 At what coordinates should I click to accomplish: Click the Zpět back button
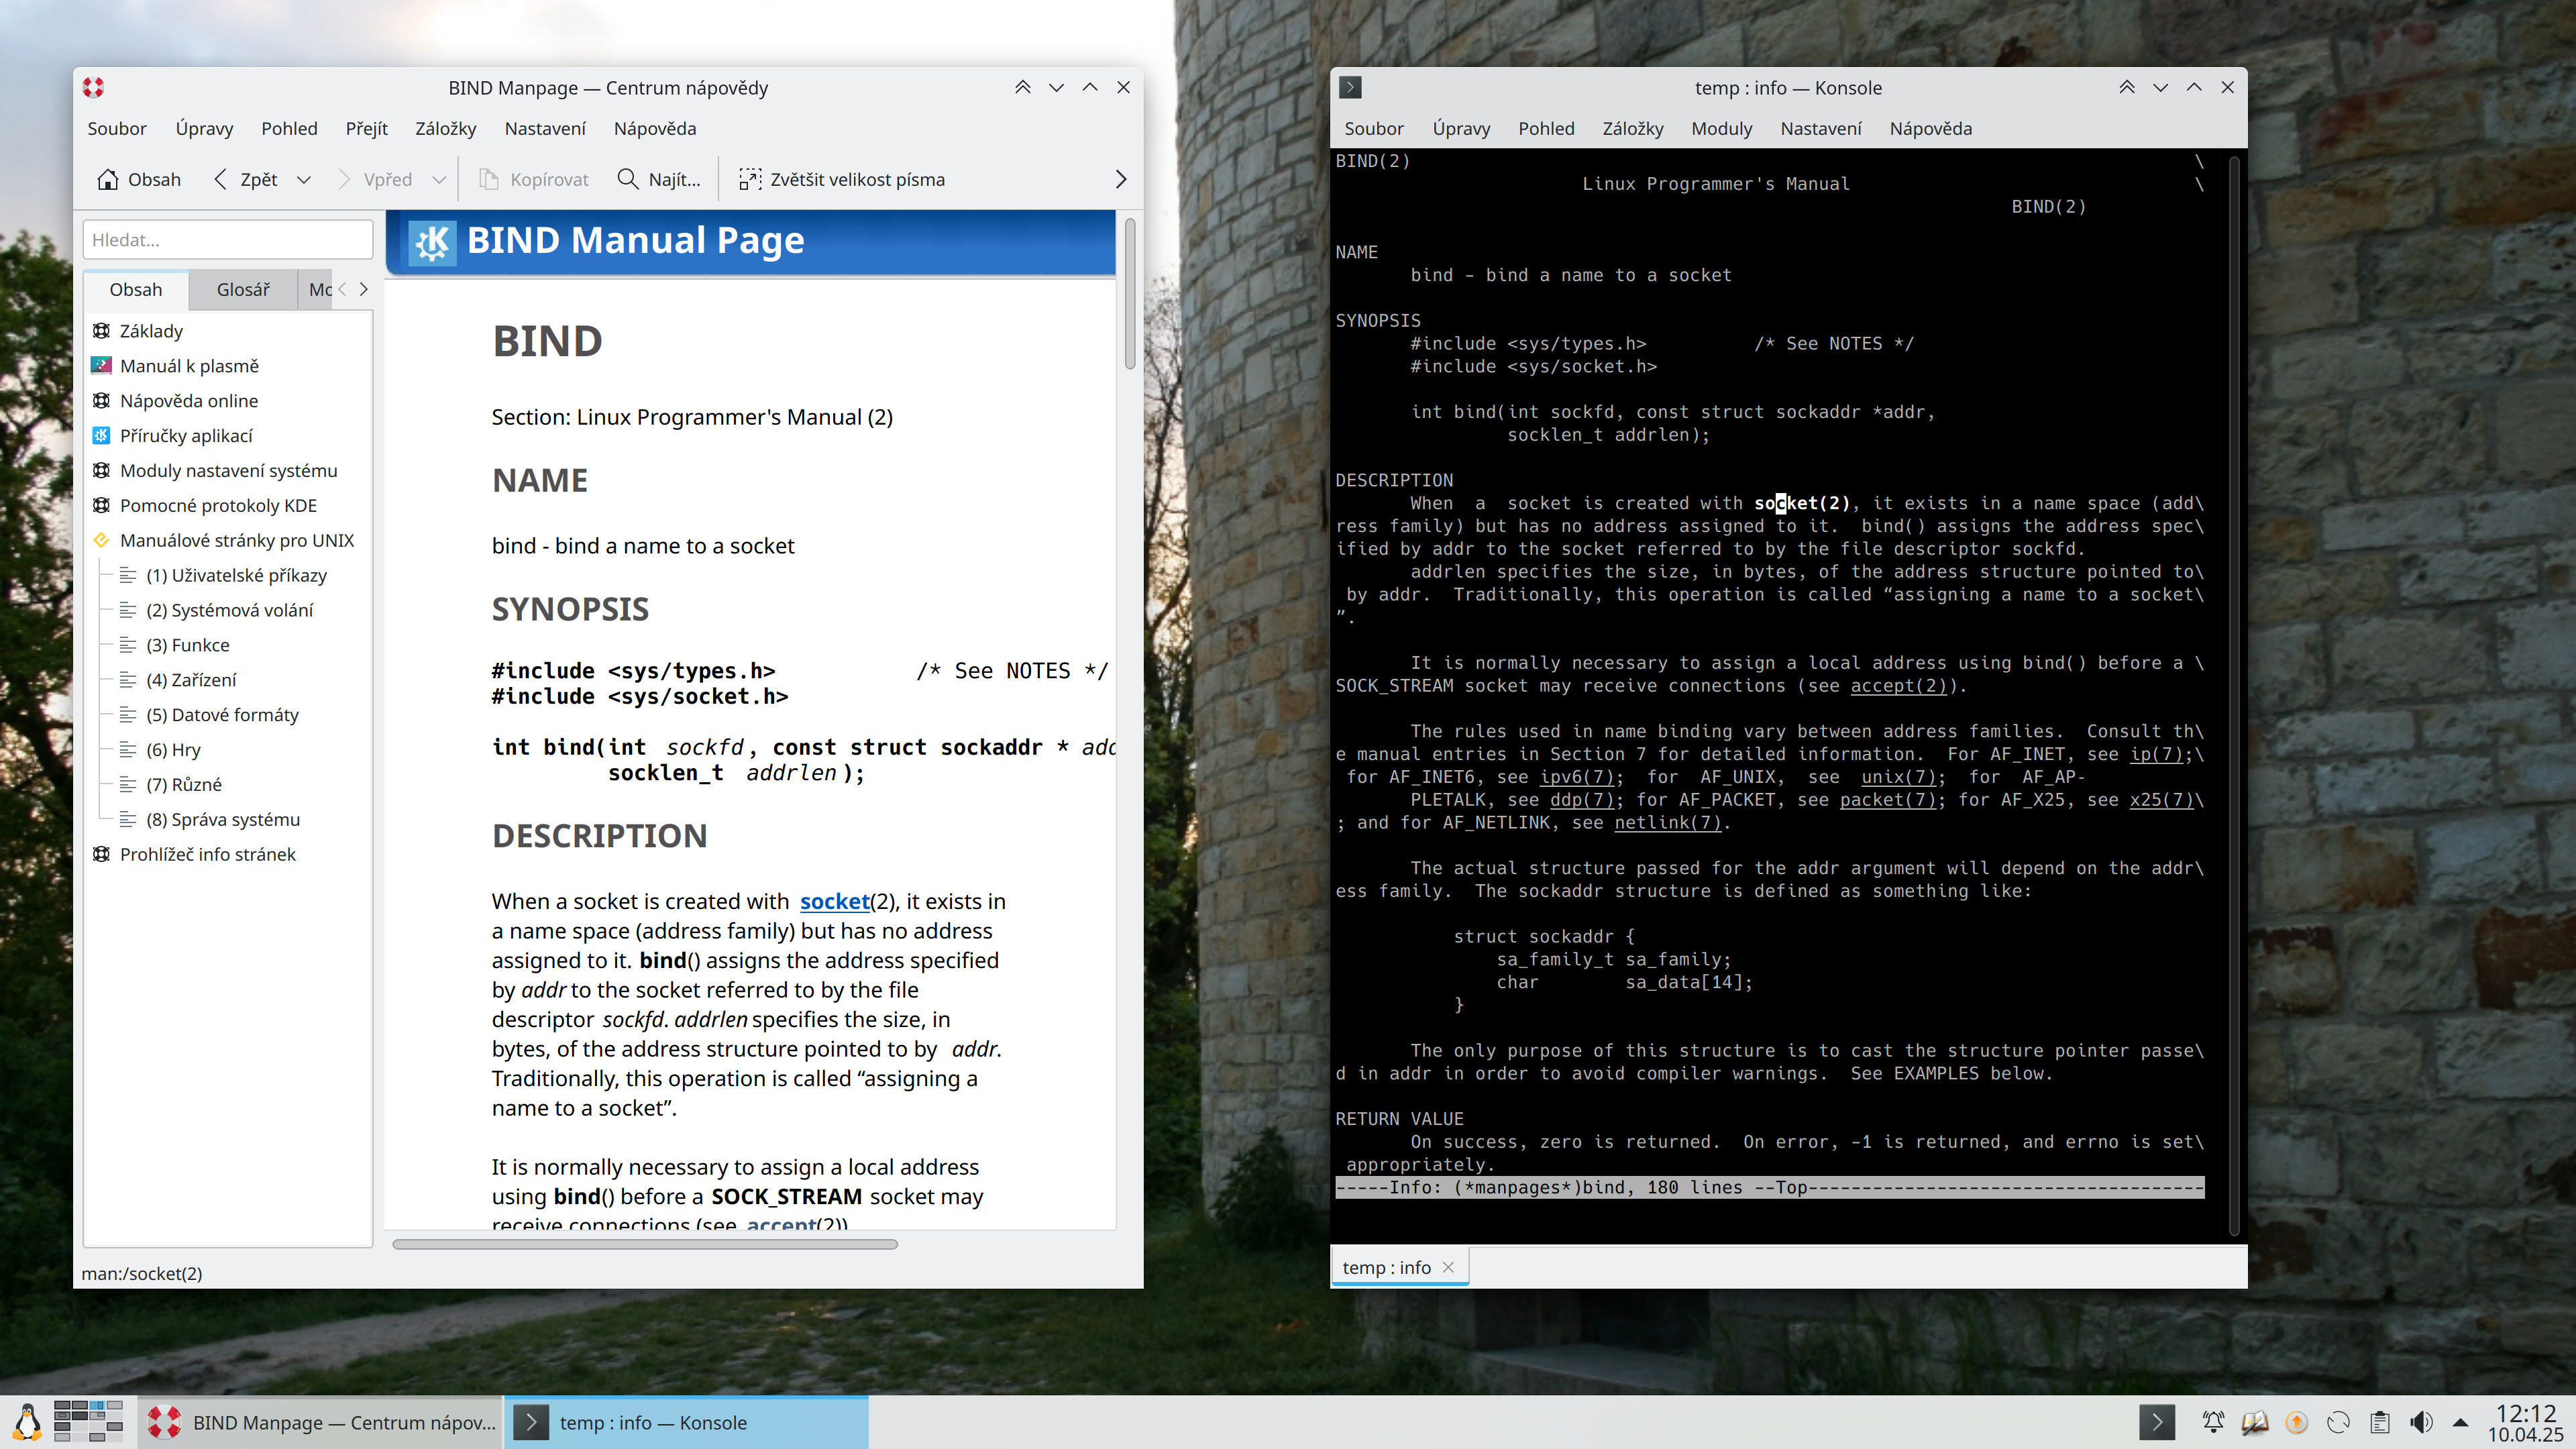246,180
